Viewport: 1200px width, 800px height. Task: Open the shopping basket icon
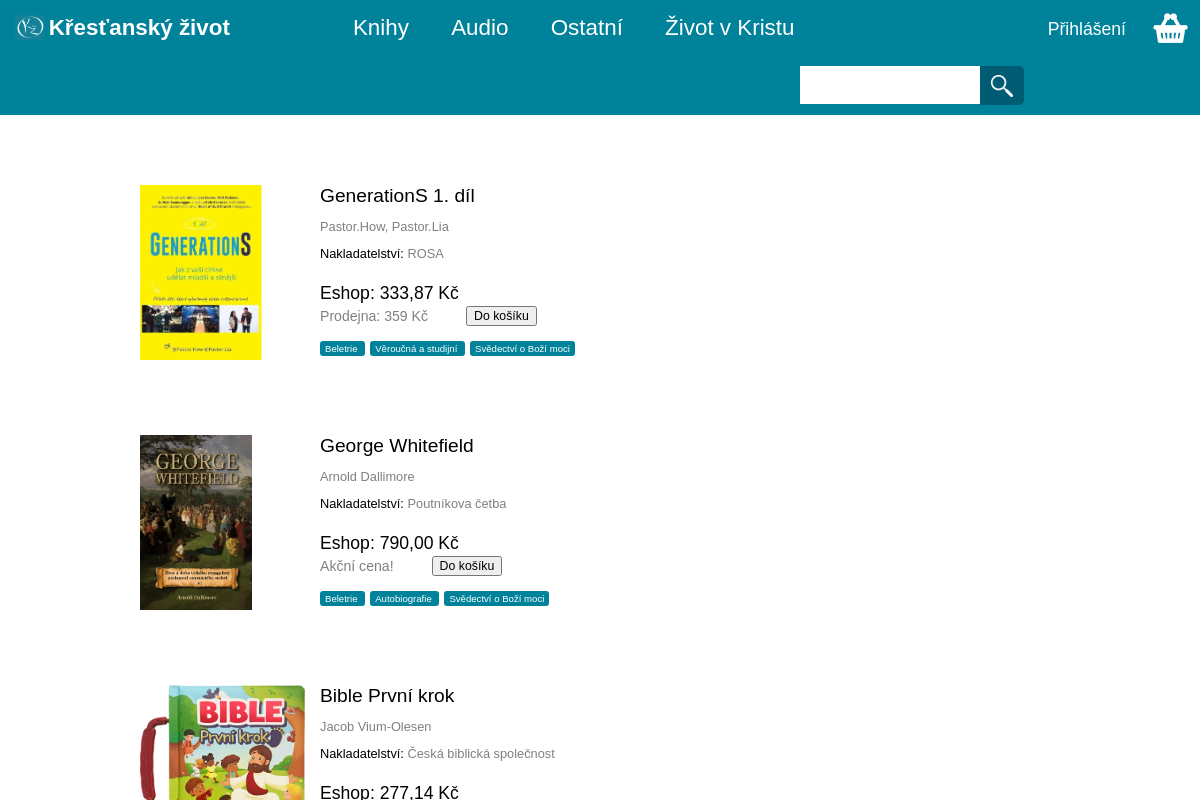pyautogui.click(x=1170, y=28)
